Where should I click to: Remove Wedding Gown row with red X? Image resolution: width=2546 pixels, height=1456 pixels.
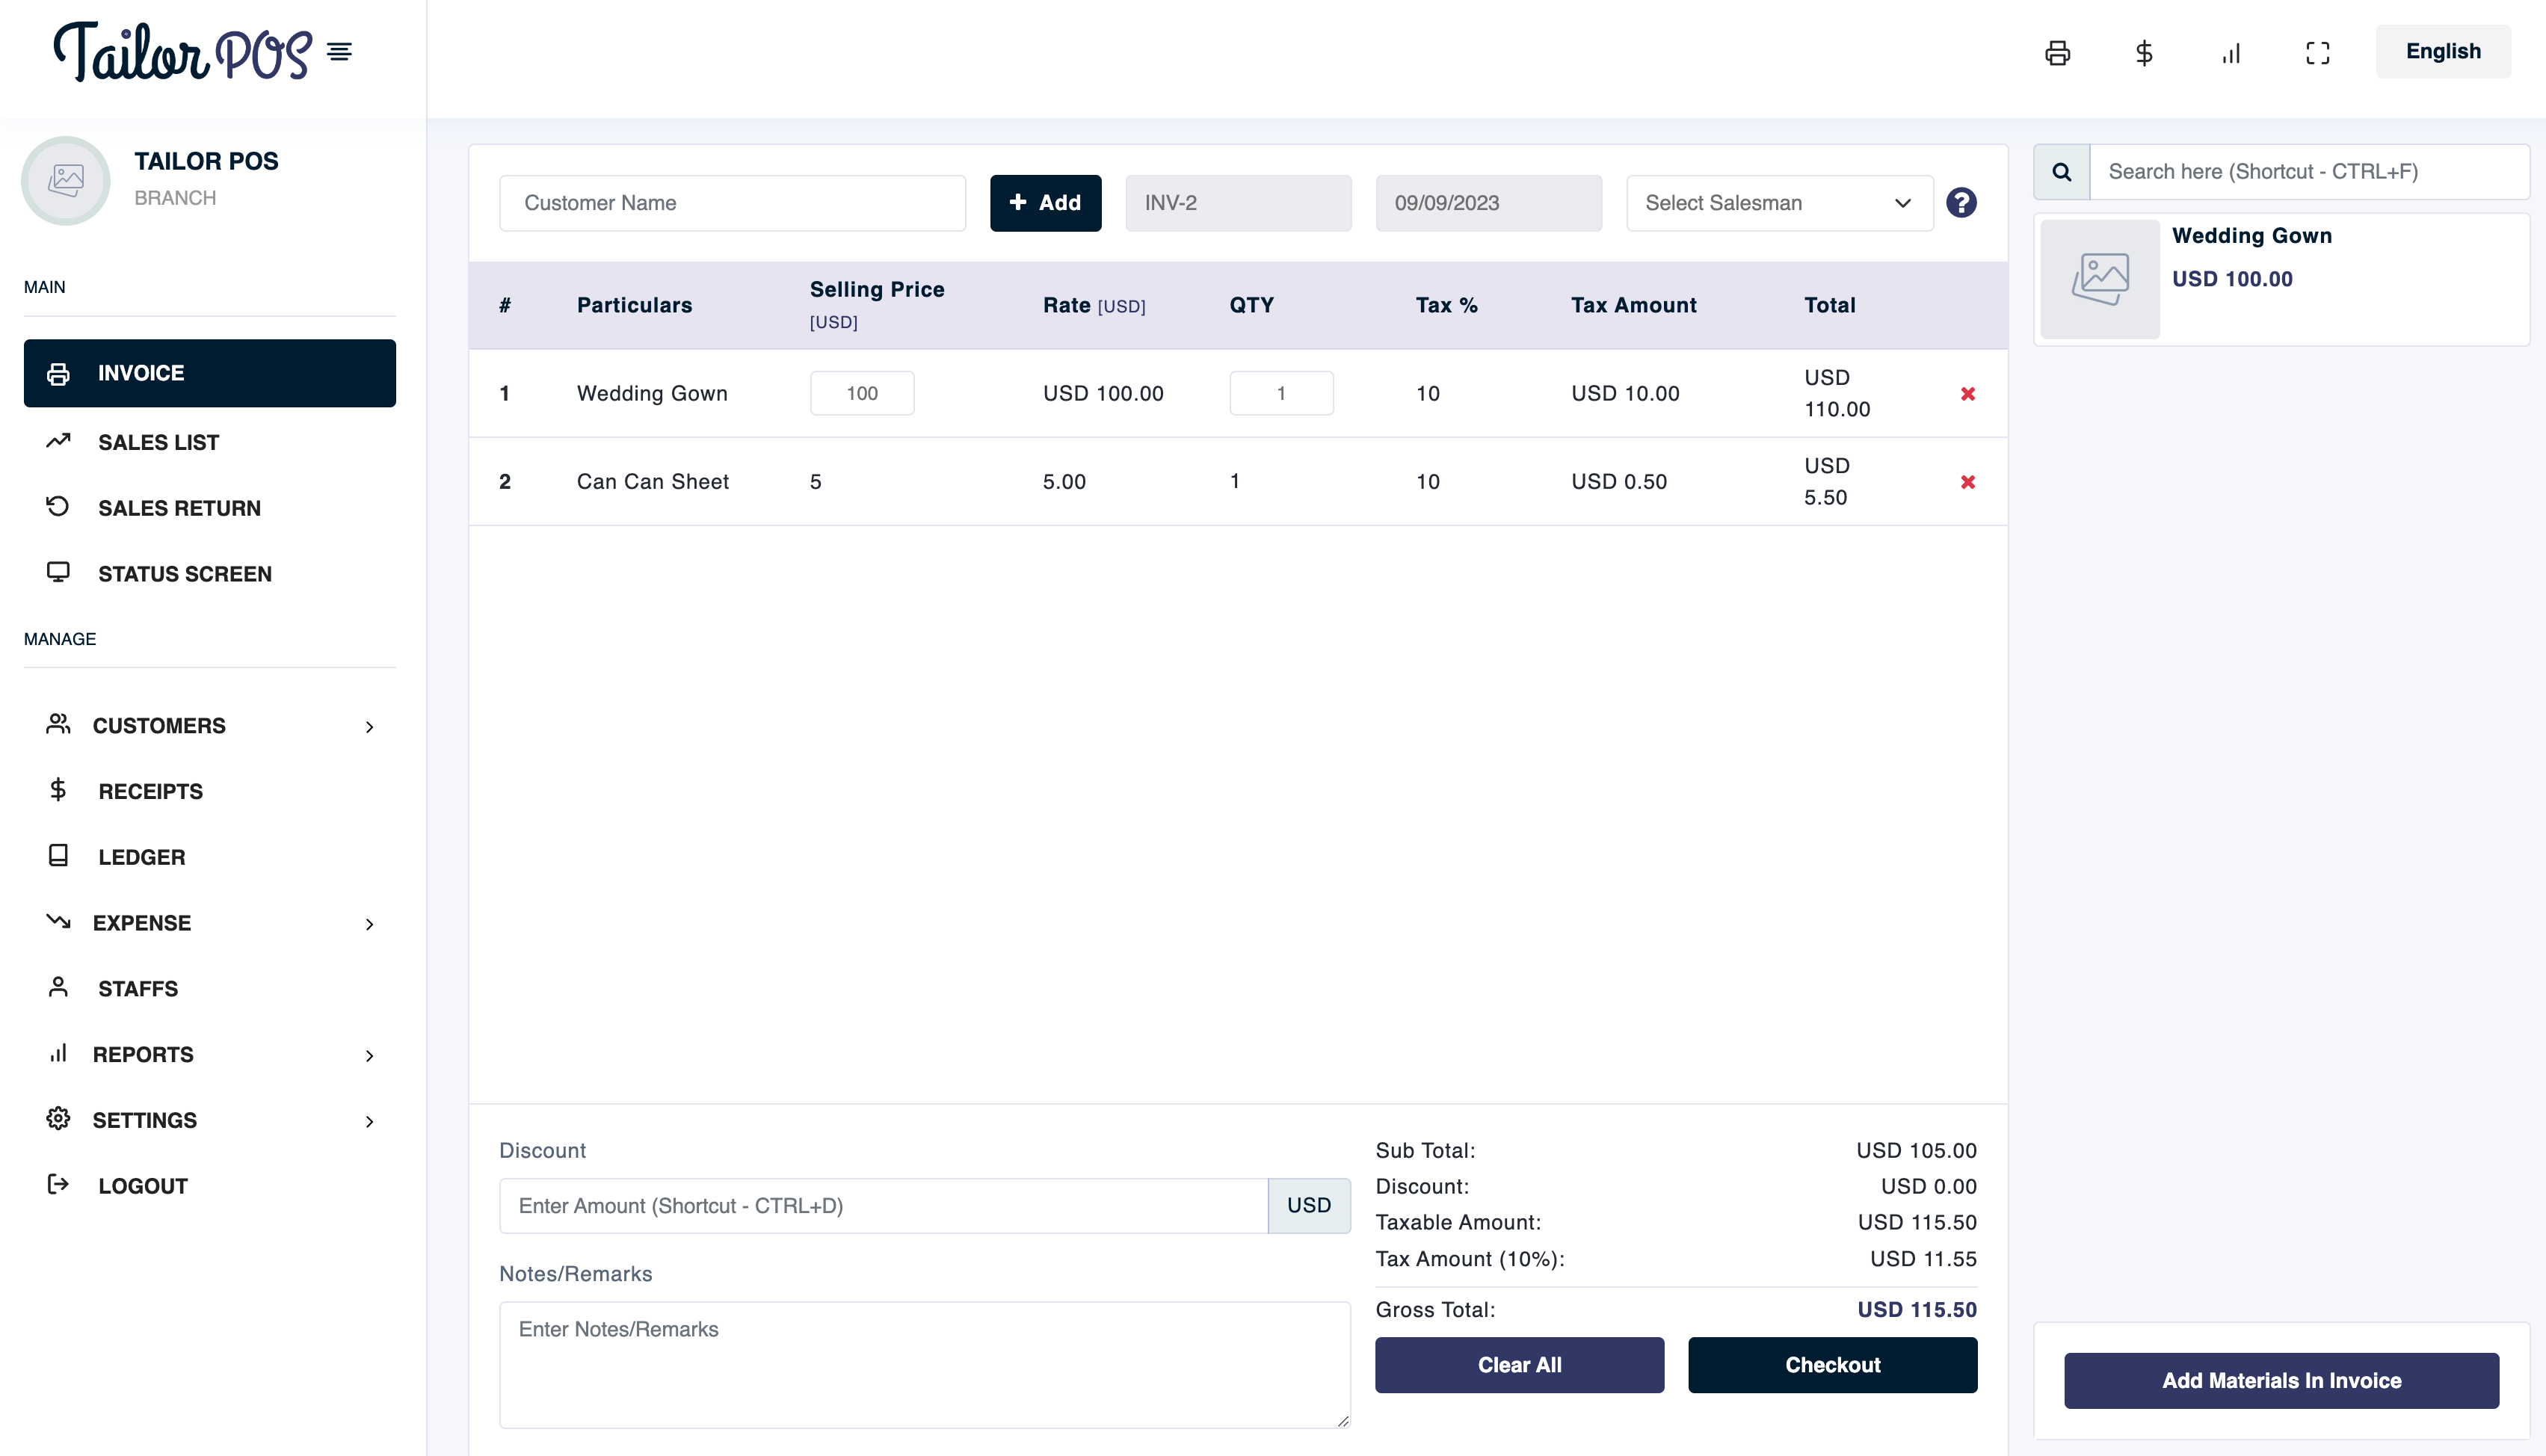pos(1967,394)
